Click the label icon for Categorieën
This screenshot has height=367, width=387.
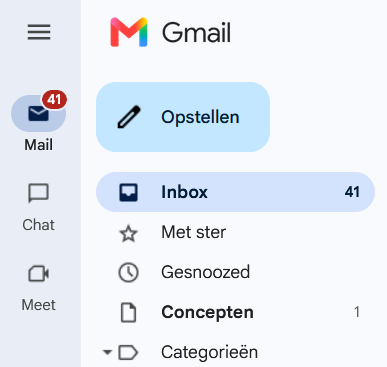point(128,352)
